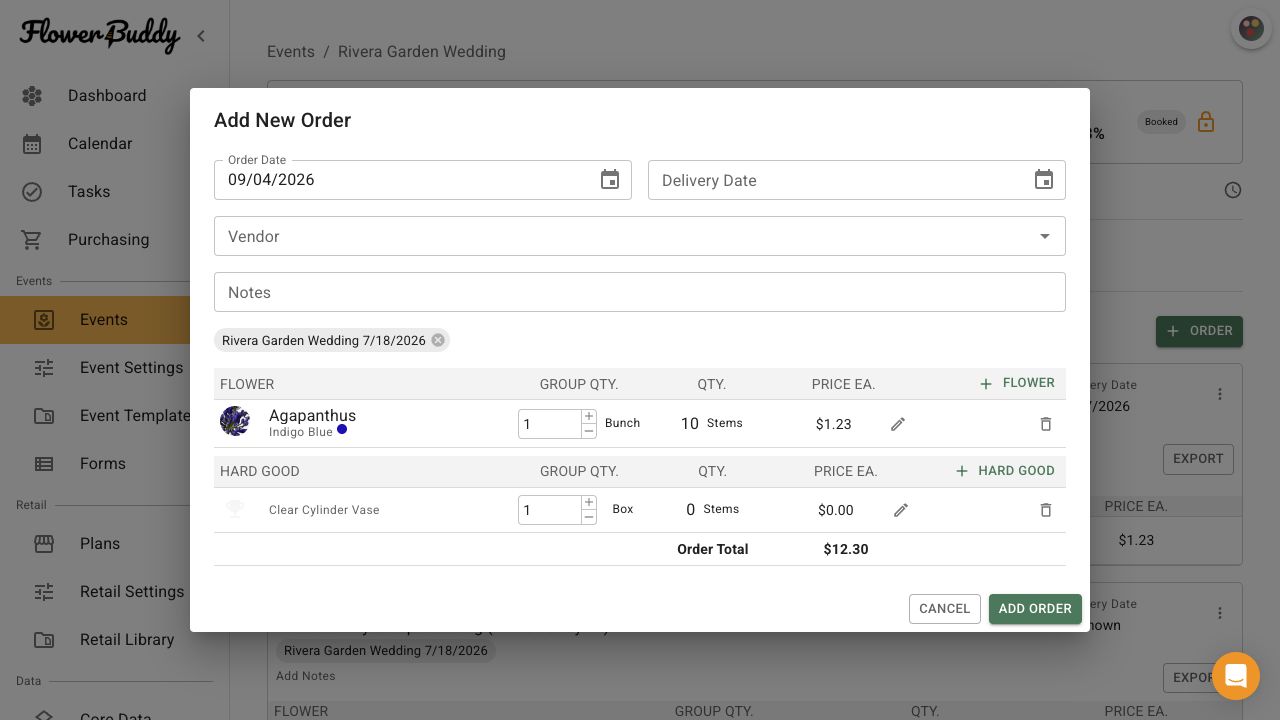Remove the Rivera Garden Wedding chip
Image resolution: width=1280 pixels, height=720 pixels.
pos(438,340)
